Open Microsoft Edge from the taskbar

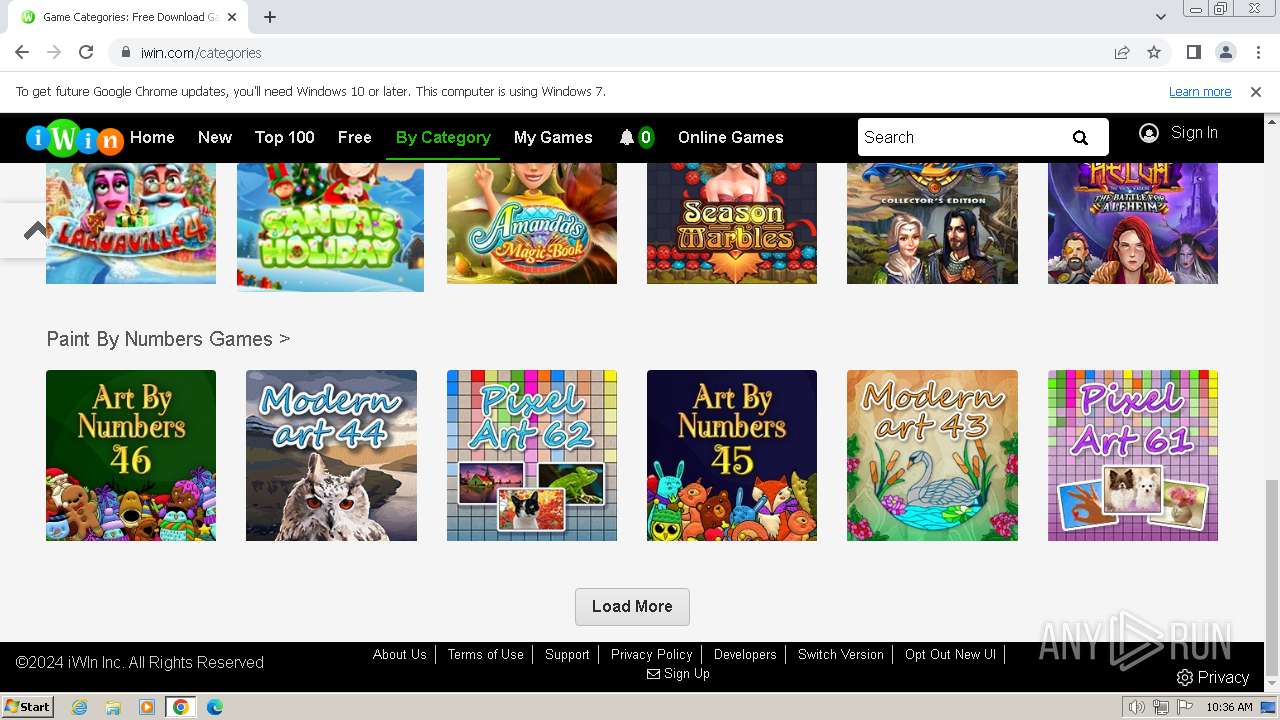point(215,707)
